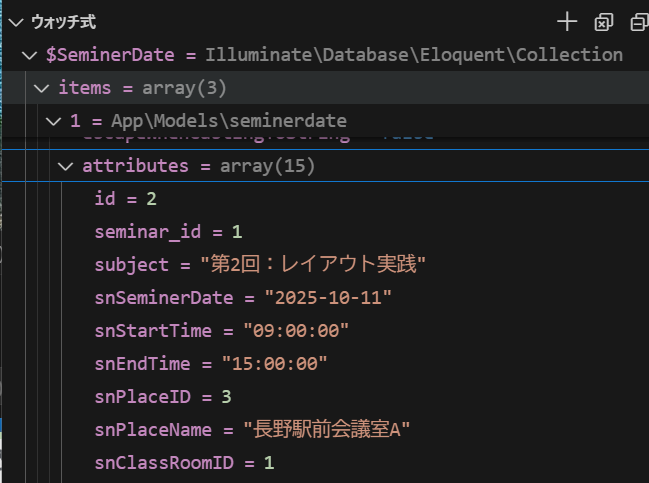Viewport: 649px width, 483px height.
Task: Collapse item 1 App\Models\seminerdate node
Action: [53, 121]
